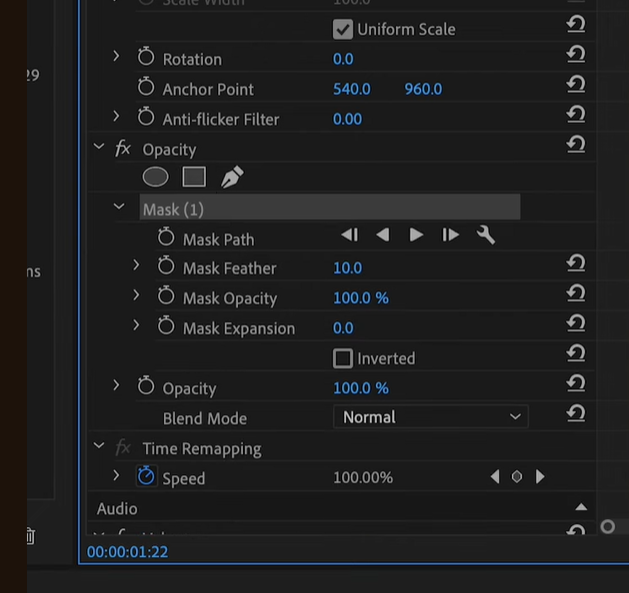Create an ellipse mask under Opacity

pyautogui.click(x=155, y=177)
